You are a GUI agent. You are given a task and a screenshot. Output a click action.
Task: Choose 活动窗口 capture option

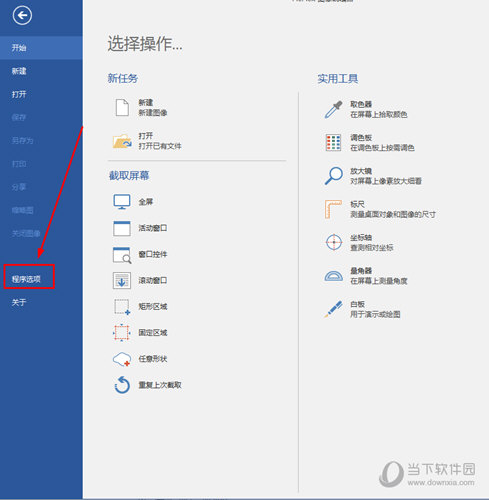153,228
